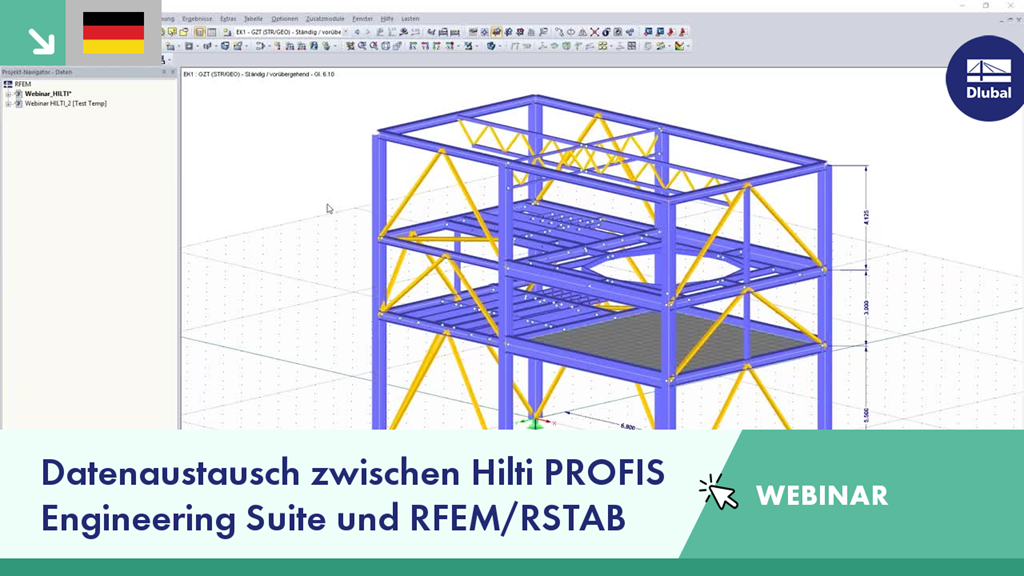Open dropdown arrow beside four-circles icon

coord(611,46)
